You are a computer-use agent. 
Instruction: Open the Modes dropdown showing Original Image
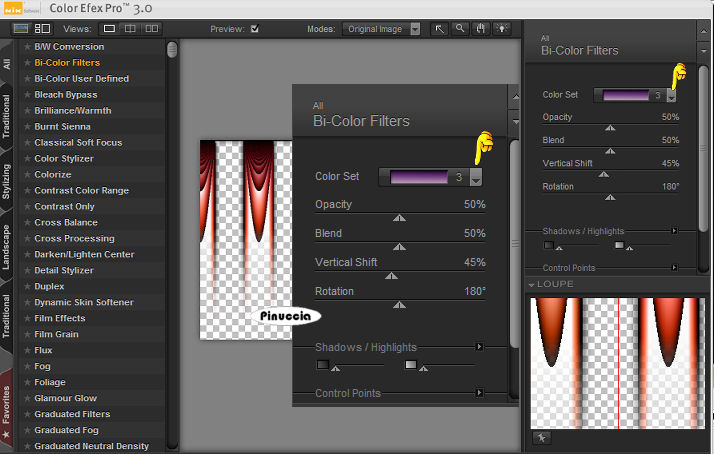pos(382,29)
